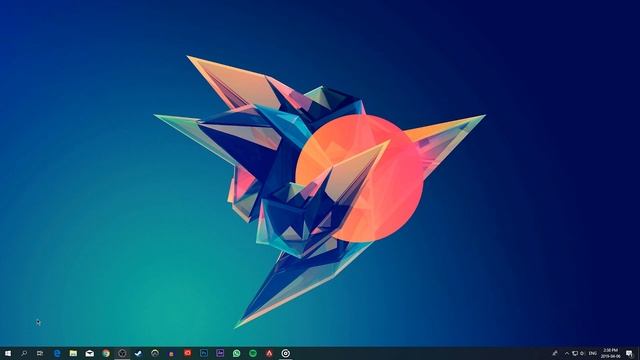The width and height of the screenshot is (640, 360).
Task: Open network status in system tray
Action: (575, 353)
